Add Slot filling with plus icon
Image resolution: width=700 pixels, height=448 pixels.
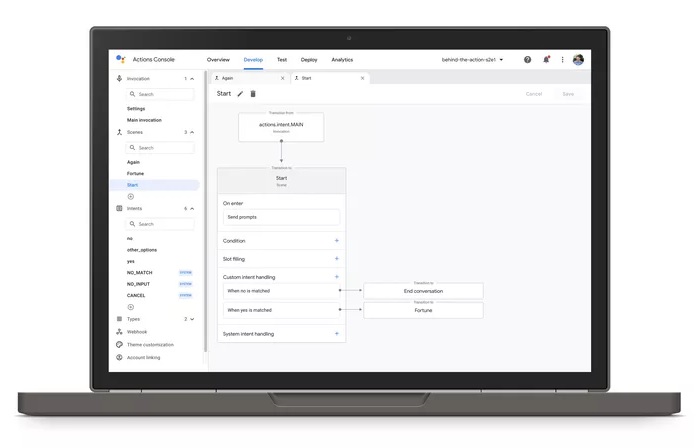(337, 259)
